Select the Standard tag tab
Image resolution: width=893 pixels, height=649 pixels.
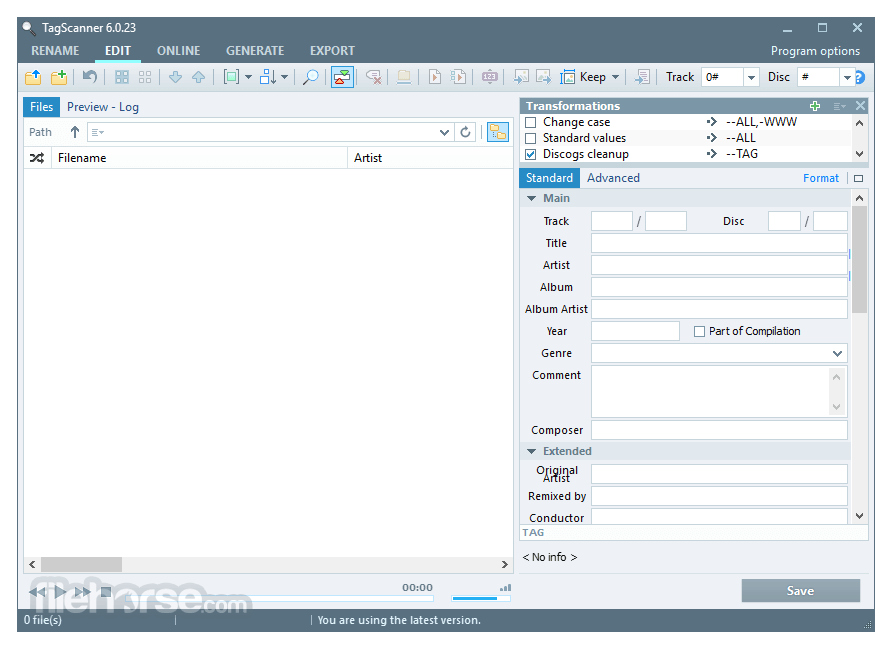(550, 178)
